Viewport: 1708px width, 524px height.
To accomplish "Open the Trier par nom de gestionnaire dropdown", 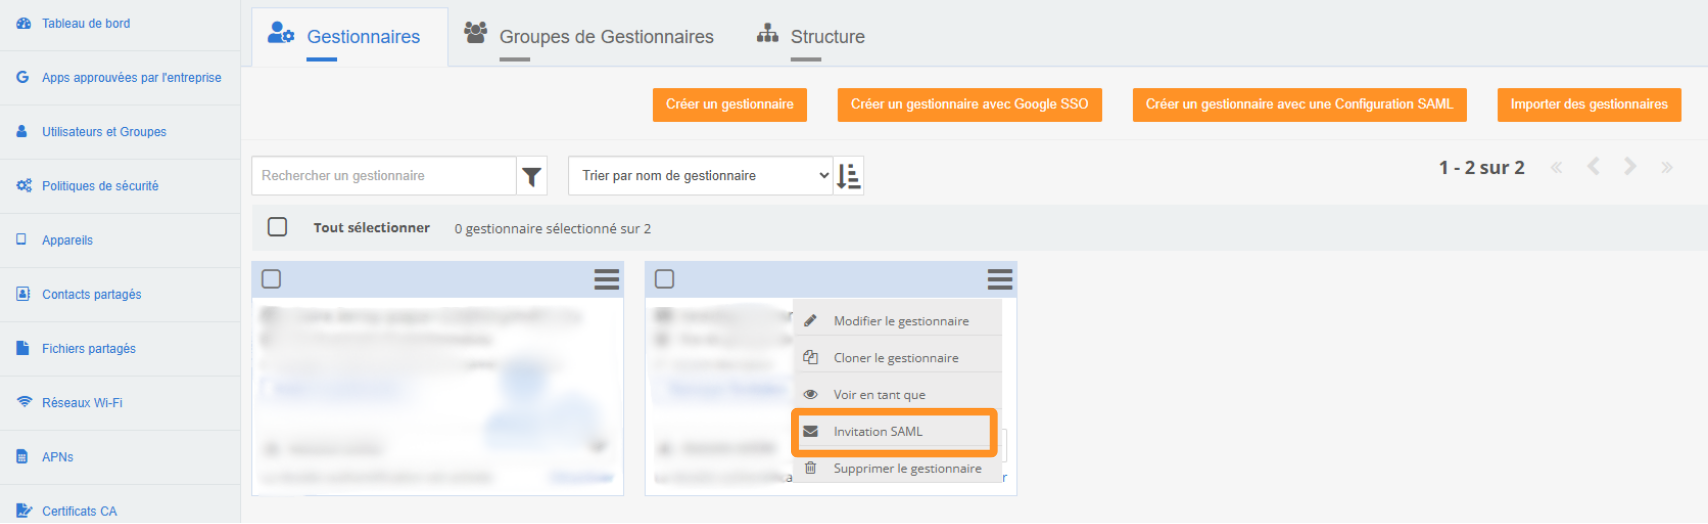I will tap(700, 176).
